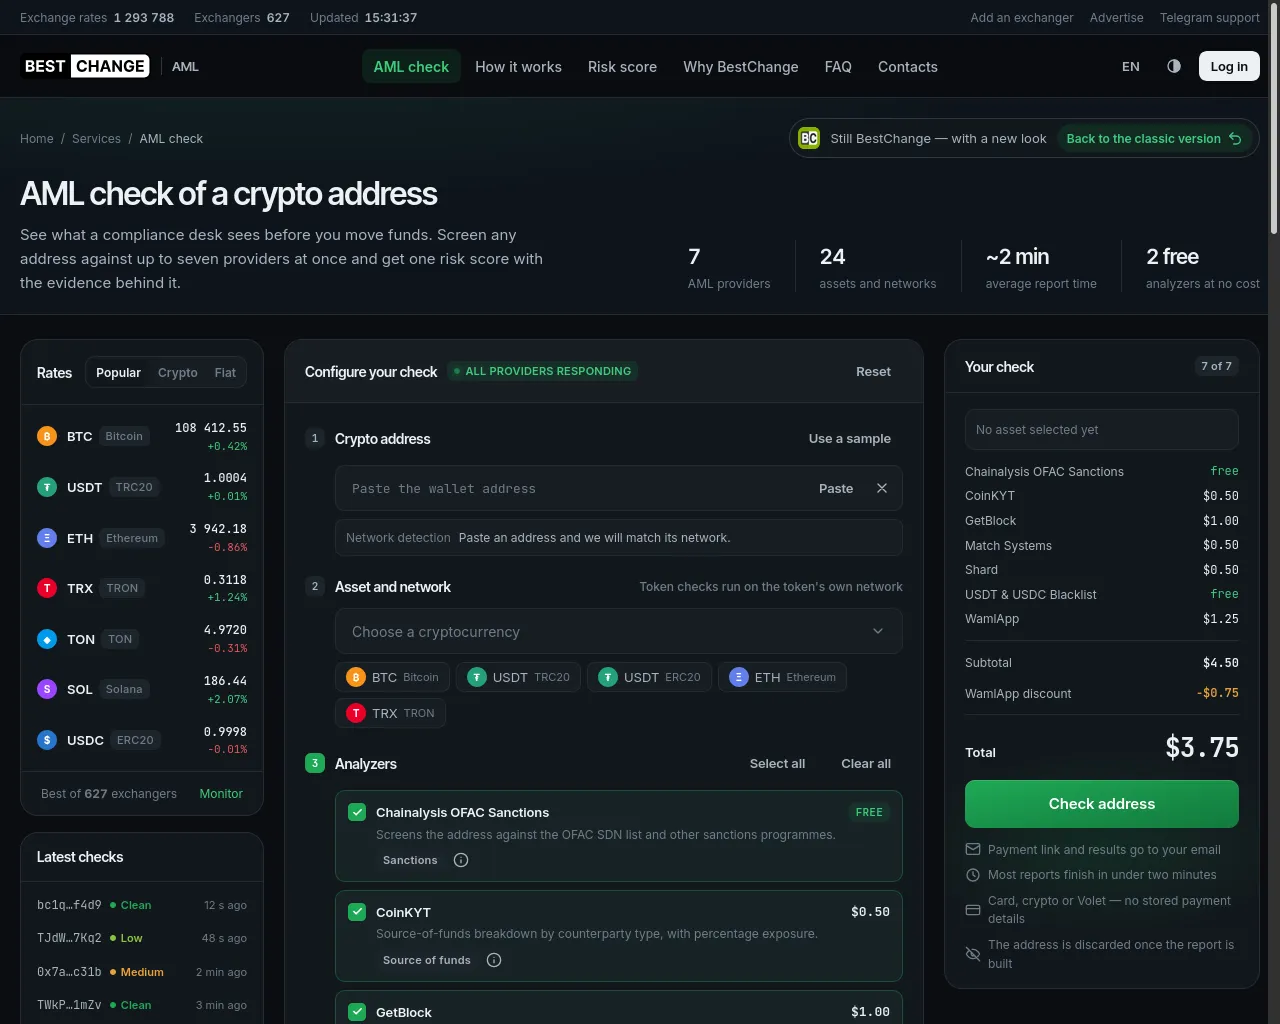Click the crossed-eye icon beside discard note
The image size is (1280, 1024).
[973, 954]
